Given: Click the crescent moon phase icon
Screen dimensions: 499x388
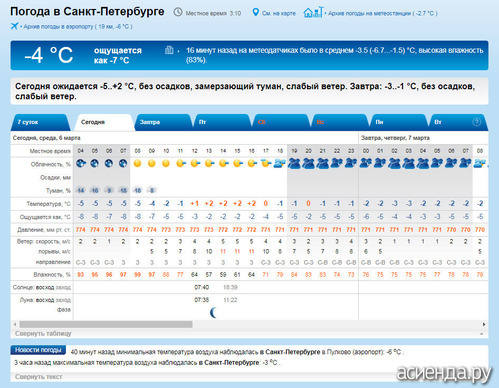Looking at the screenshot, I should click(x=214, y=312).
